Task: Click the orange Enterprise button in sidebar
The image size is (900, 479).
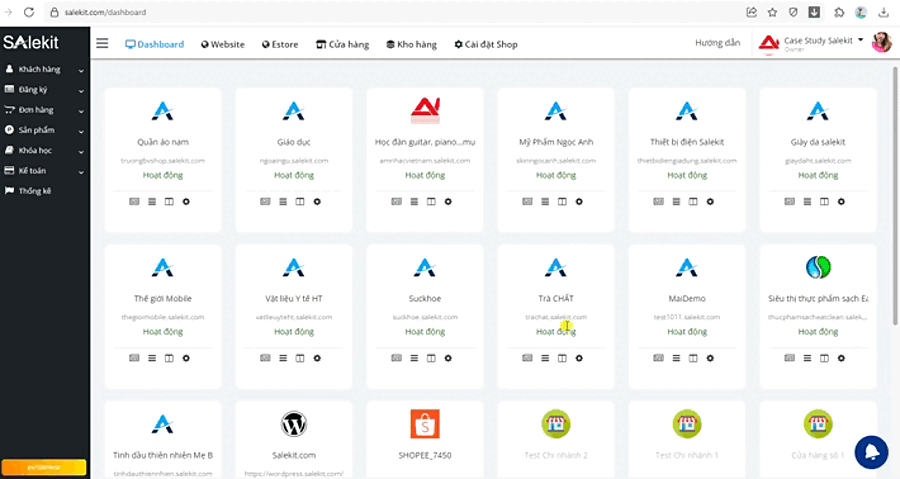Action: (44, 468)
